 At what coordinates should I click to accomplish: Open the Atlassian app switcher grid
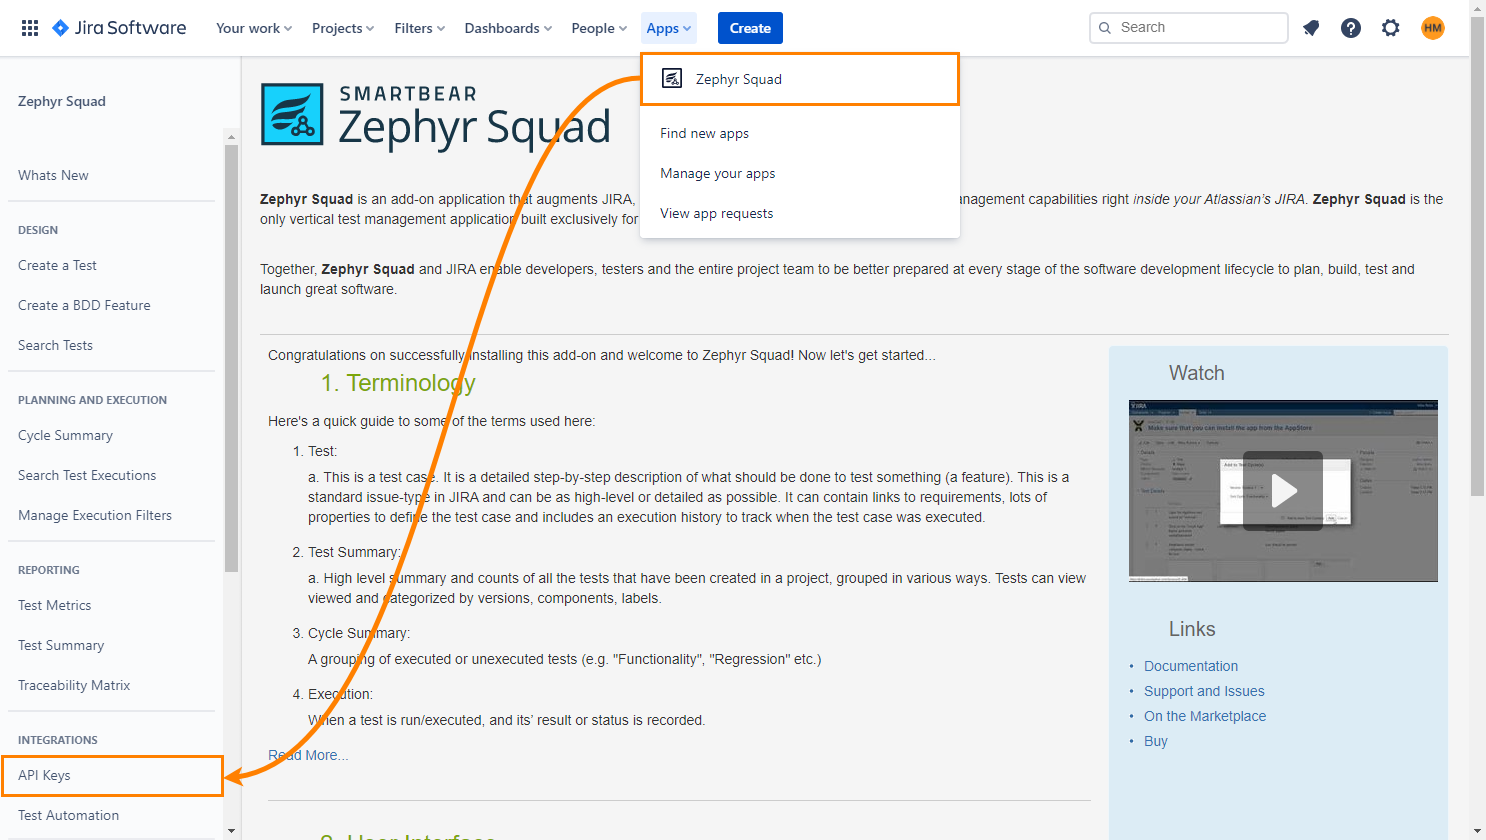pos(30,27)
